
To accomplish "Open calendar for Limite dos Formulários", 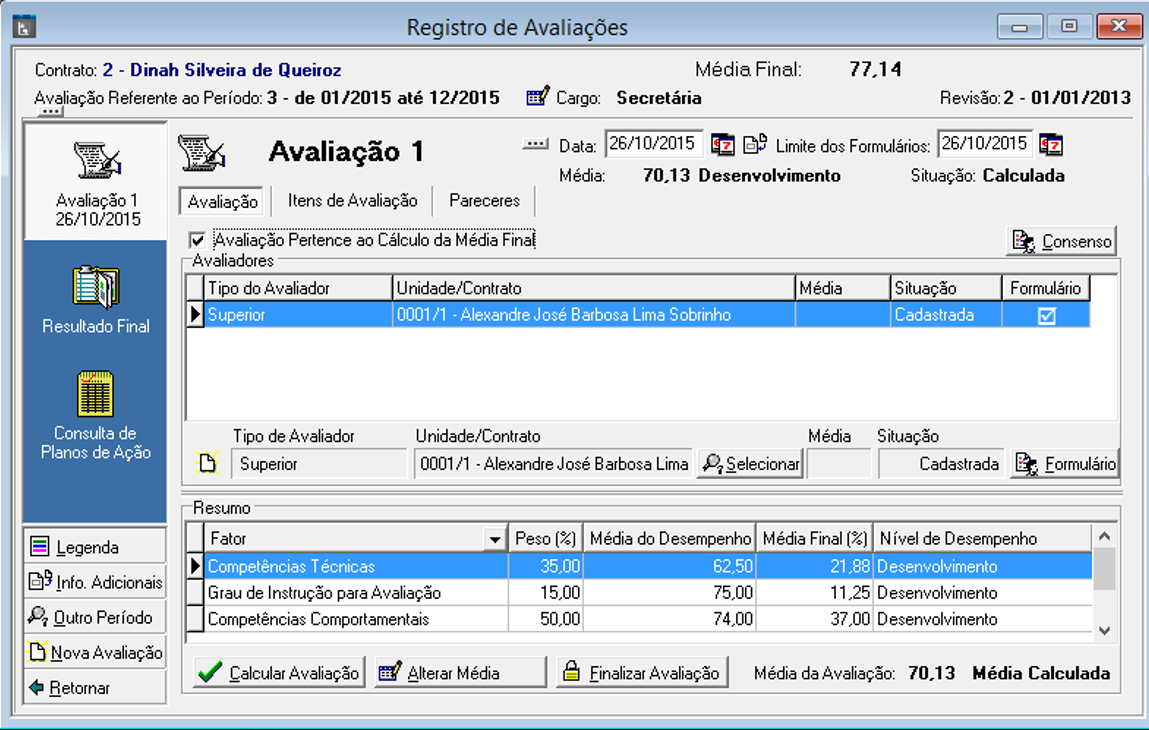I will [x=1050, y=145].
